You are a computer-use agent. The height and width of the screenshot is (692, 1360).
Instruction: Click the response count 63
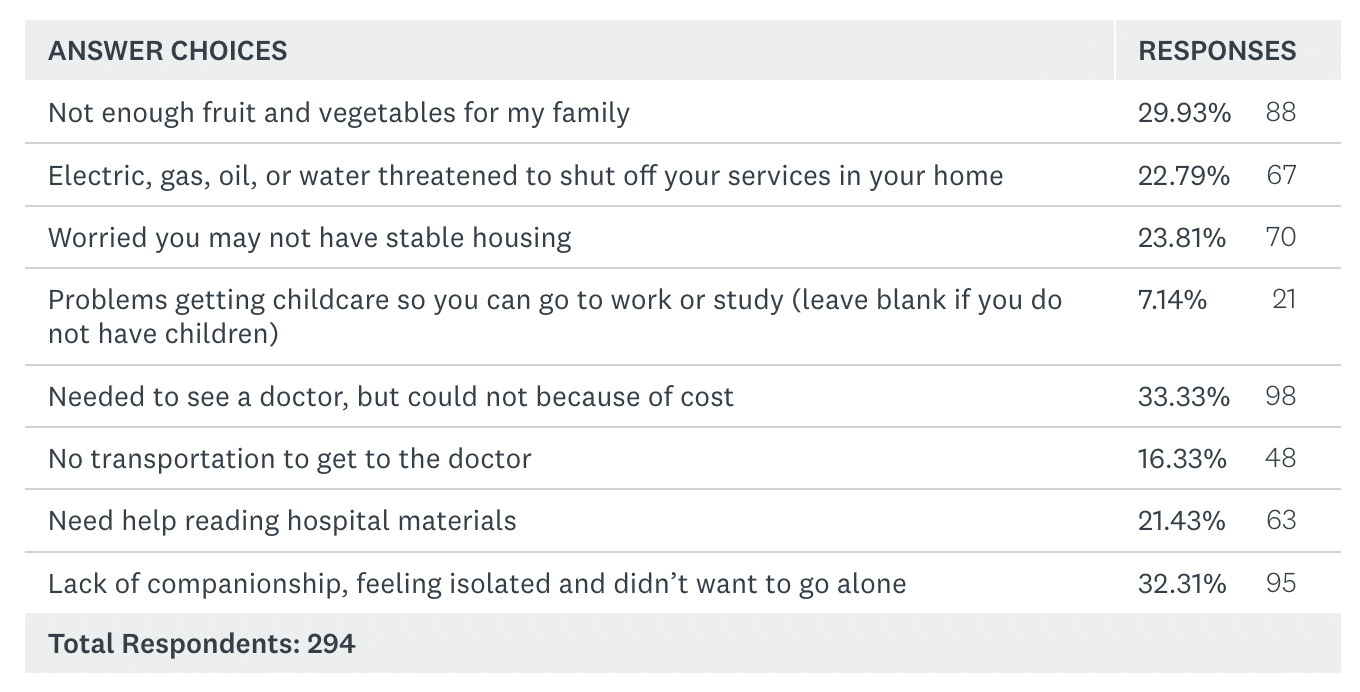[x=1280, y=521]
